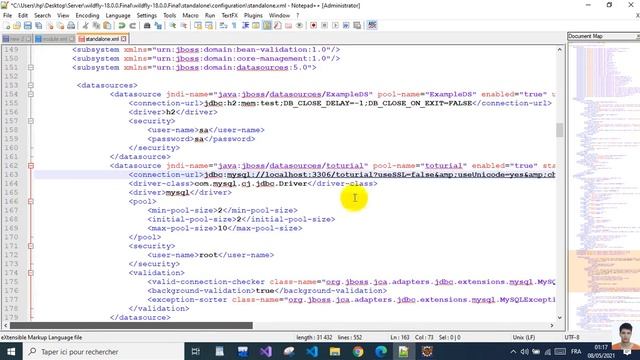
Task: Collapse the pool fold at line 166
Action: tap(31, 201)
